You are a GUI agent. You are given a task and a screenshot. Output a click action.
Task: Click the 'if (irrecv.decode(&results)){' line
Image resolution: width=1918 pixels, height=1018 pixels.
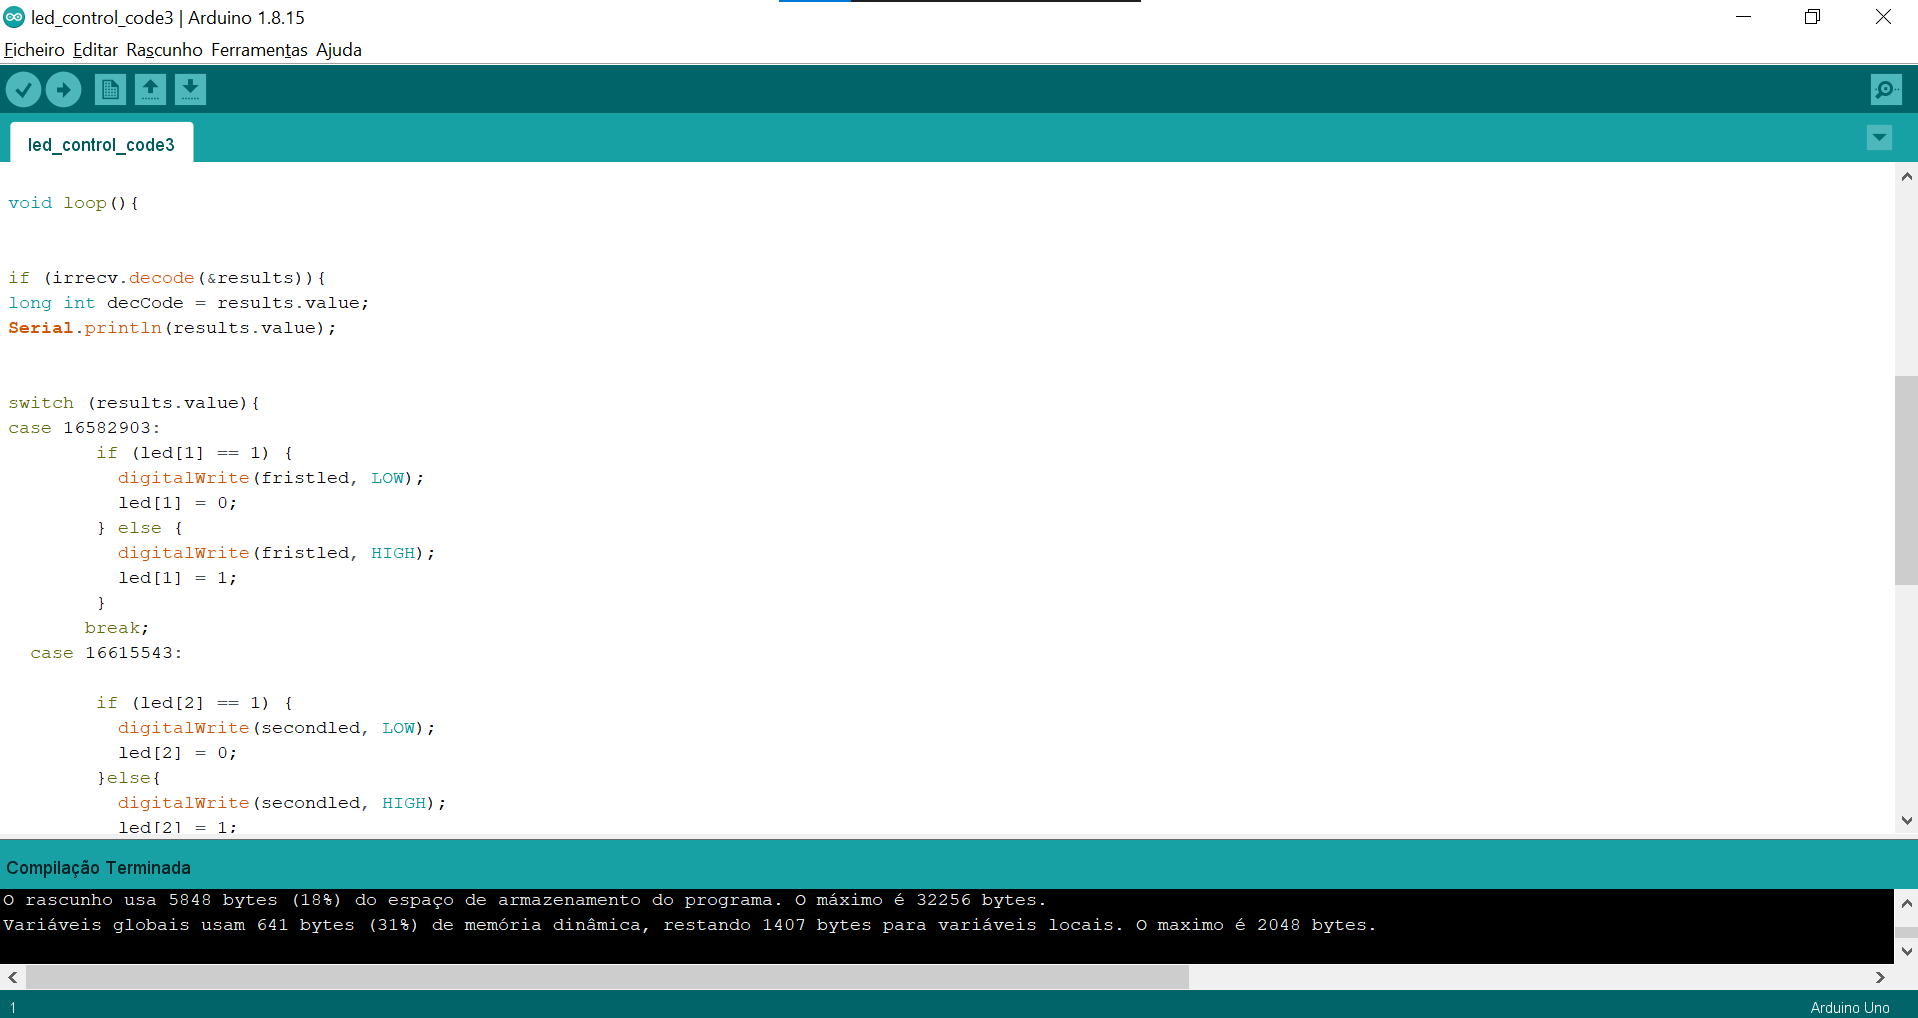coord(167,278)
